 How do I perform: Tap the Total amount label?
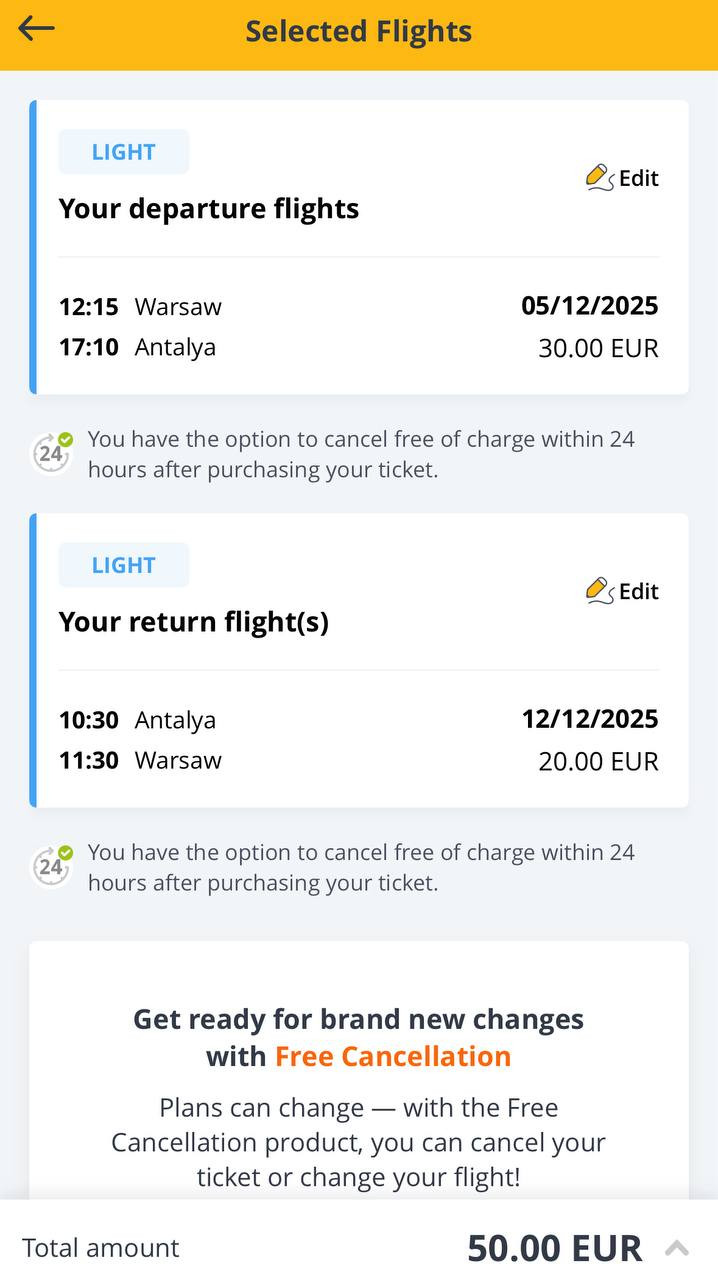[100, 1248]
